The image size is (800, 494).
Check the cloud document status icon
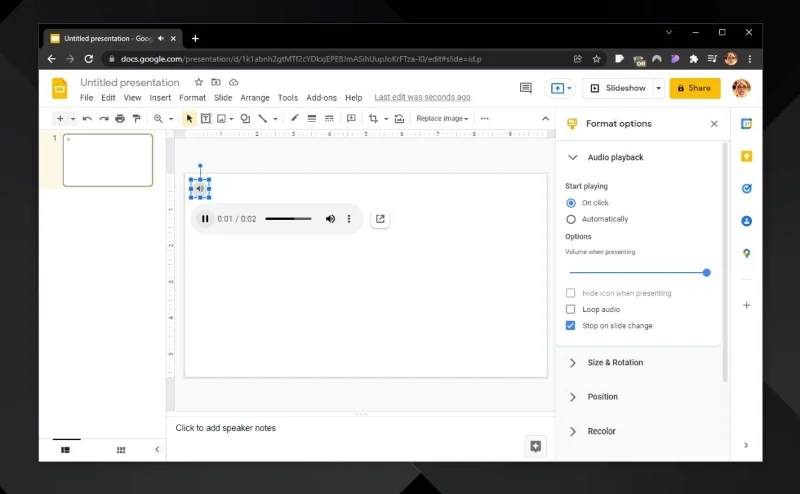coord(233,82)
